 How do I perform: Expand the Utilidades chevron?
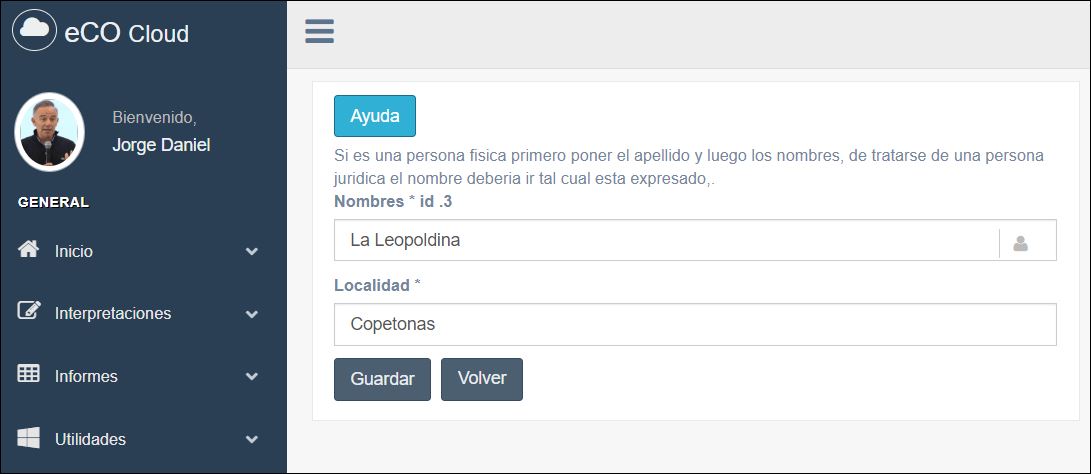(252, 439)
